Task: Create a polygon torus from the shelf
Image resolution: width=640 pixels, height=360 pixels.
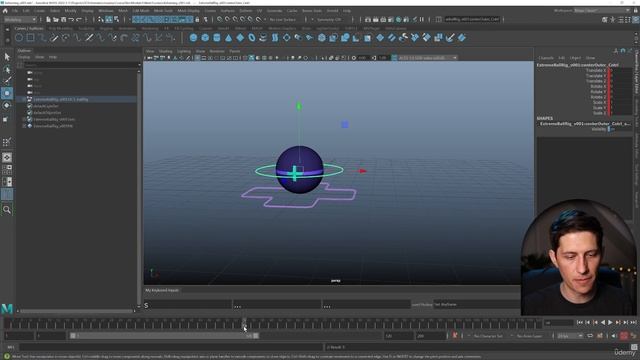Action: pos(252,38)
